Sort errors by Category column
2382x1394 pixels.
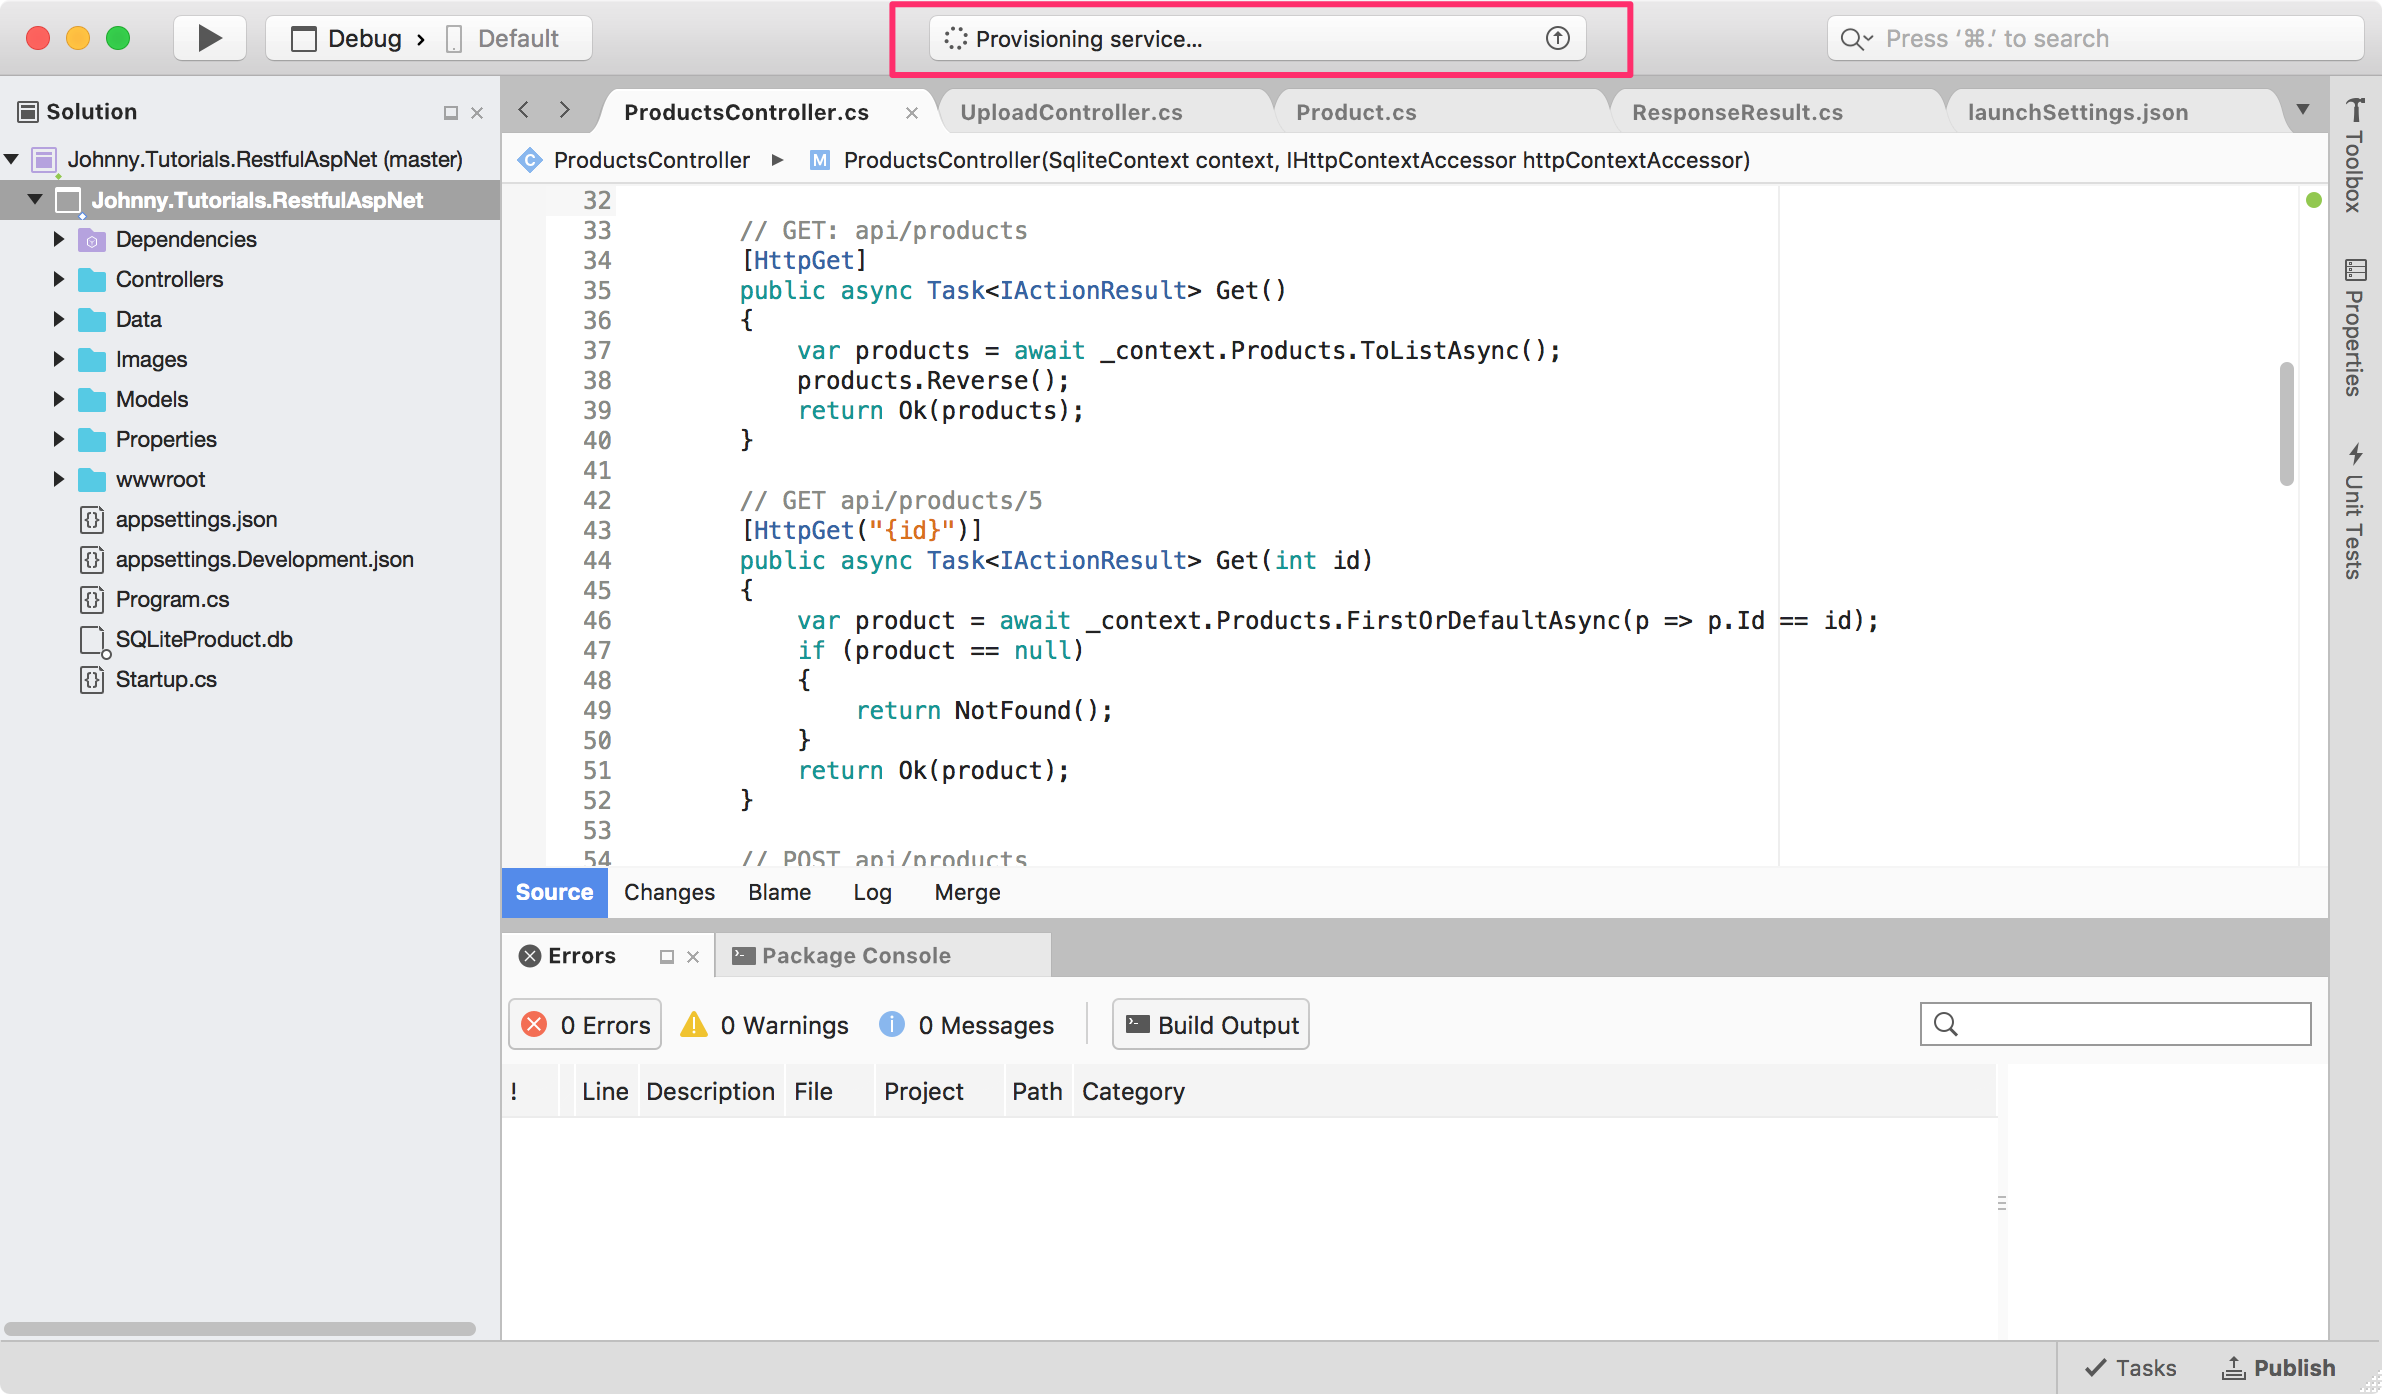pyautogui.click(x=1133, y=1091)
